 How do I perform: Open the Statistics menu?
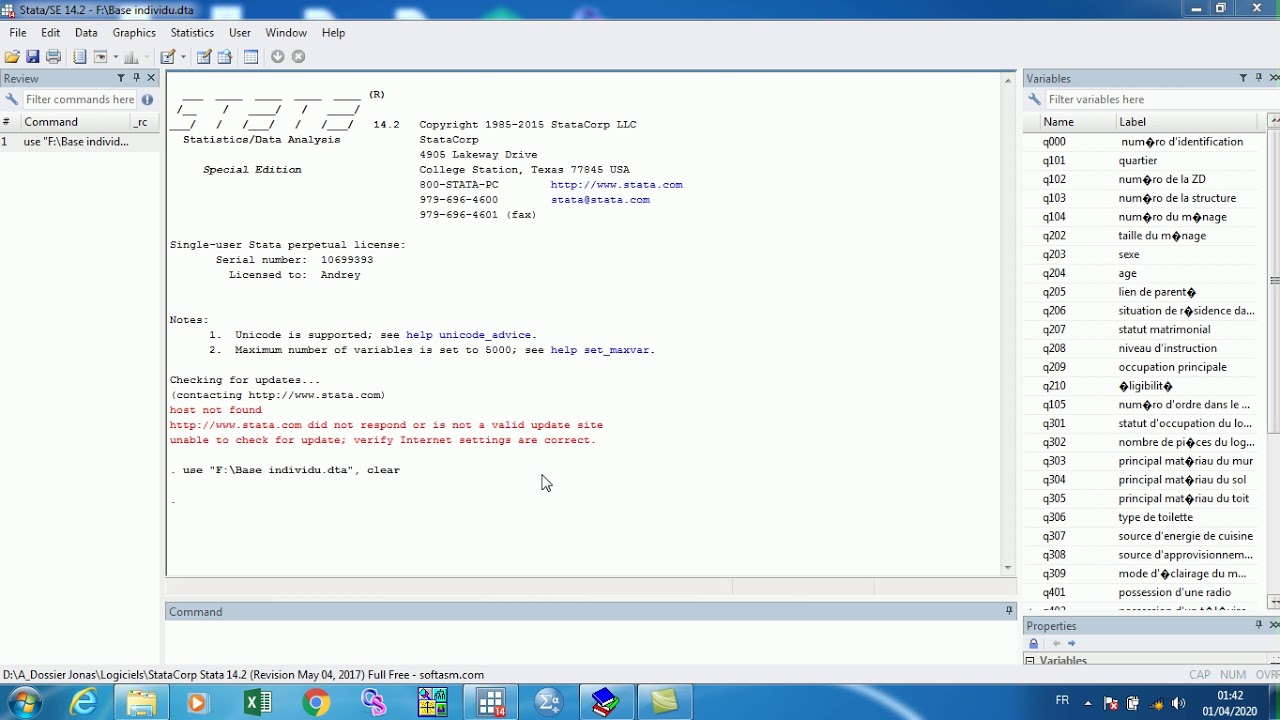click(192, 33)
